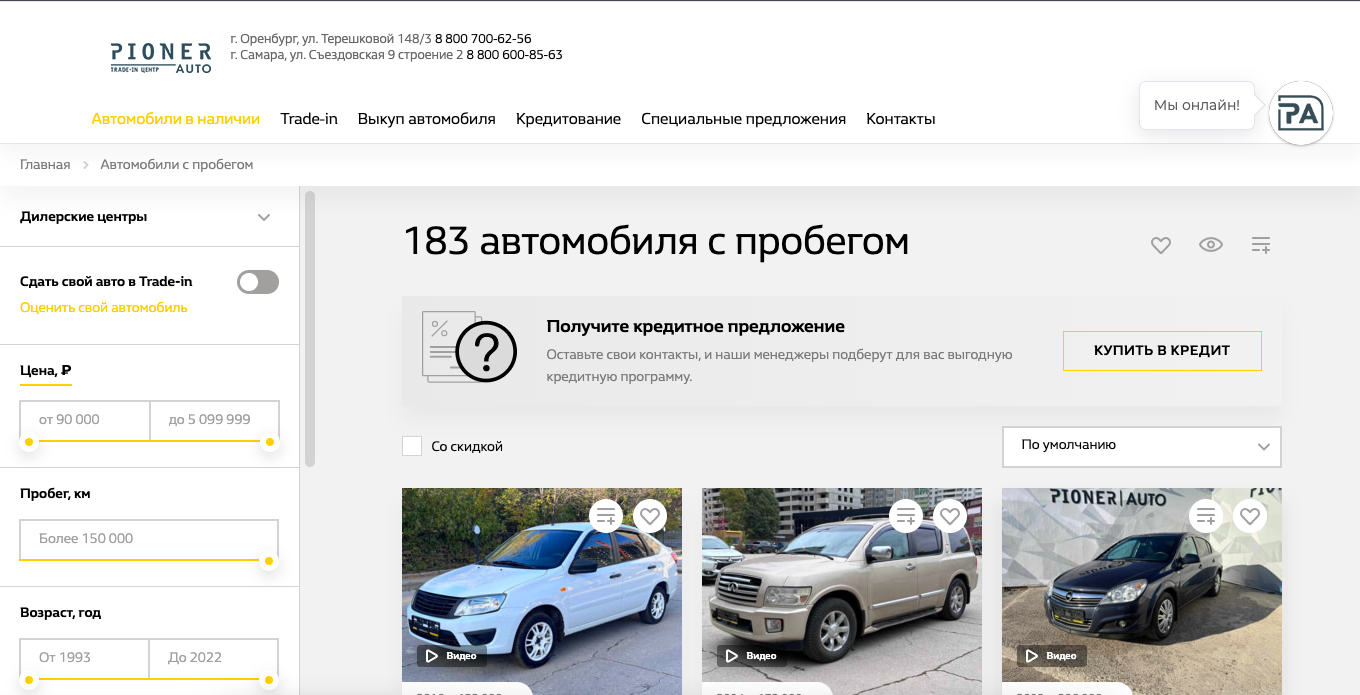Click the "Купить в кредит" button
The width and height of the screenshot is (1360, 695).
[x=1162, y=351]
